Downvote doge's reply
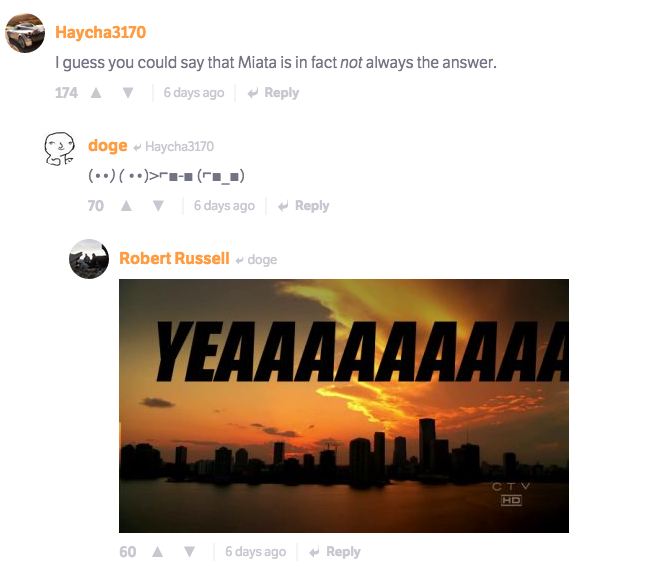Image resolution: width=654 pixels, height=577 pixels. 158,206
